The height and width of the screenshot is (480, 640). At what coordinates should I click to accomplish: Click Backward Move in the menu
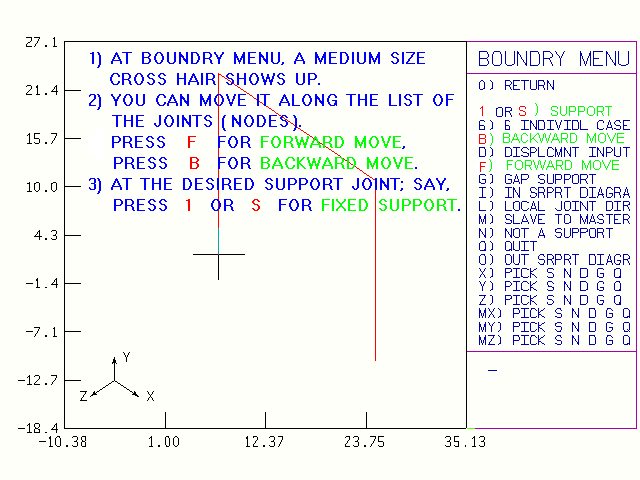tap(552, 138)
